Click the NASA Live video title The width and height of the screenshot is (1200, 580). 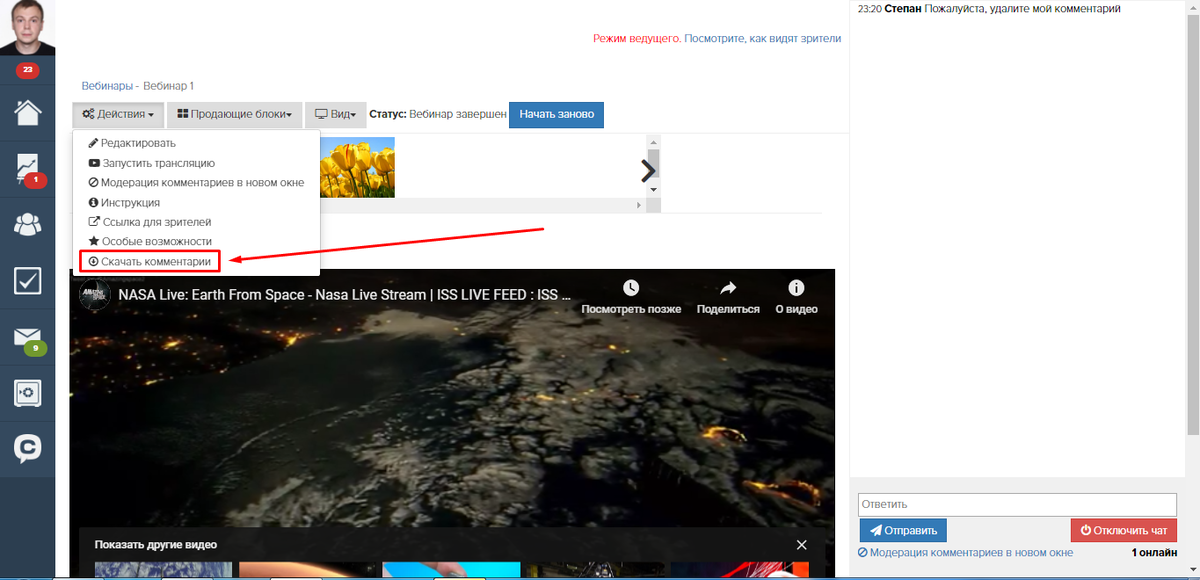[345, 296]
